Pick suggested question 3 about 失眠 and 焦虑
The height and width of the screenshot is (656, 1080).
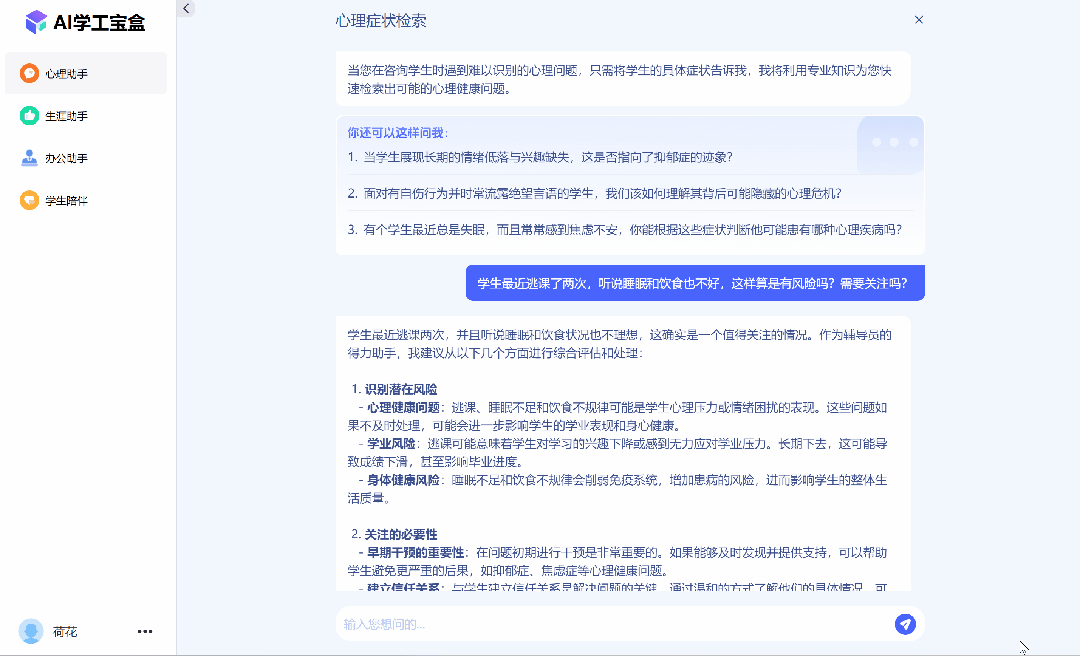tap(624, 229)
